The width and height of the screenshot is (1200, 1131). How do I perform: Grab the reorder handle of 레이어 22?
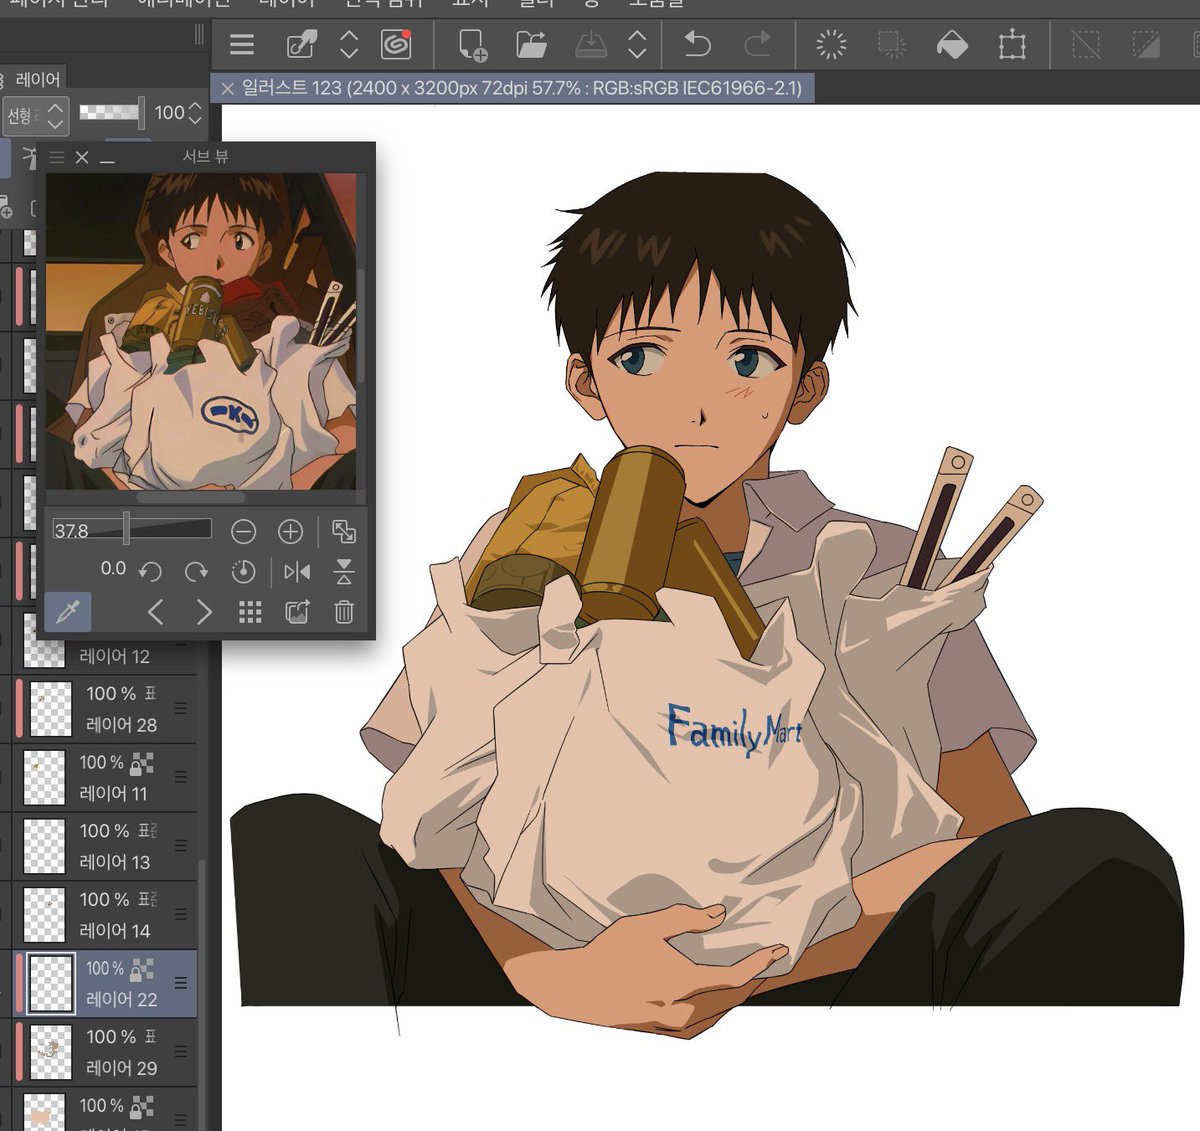point(181,983)
